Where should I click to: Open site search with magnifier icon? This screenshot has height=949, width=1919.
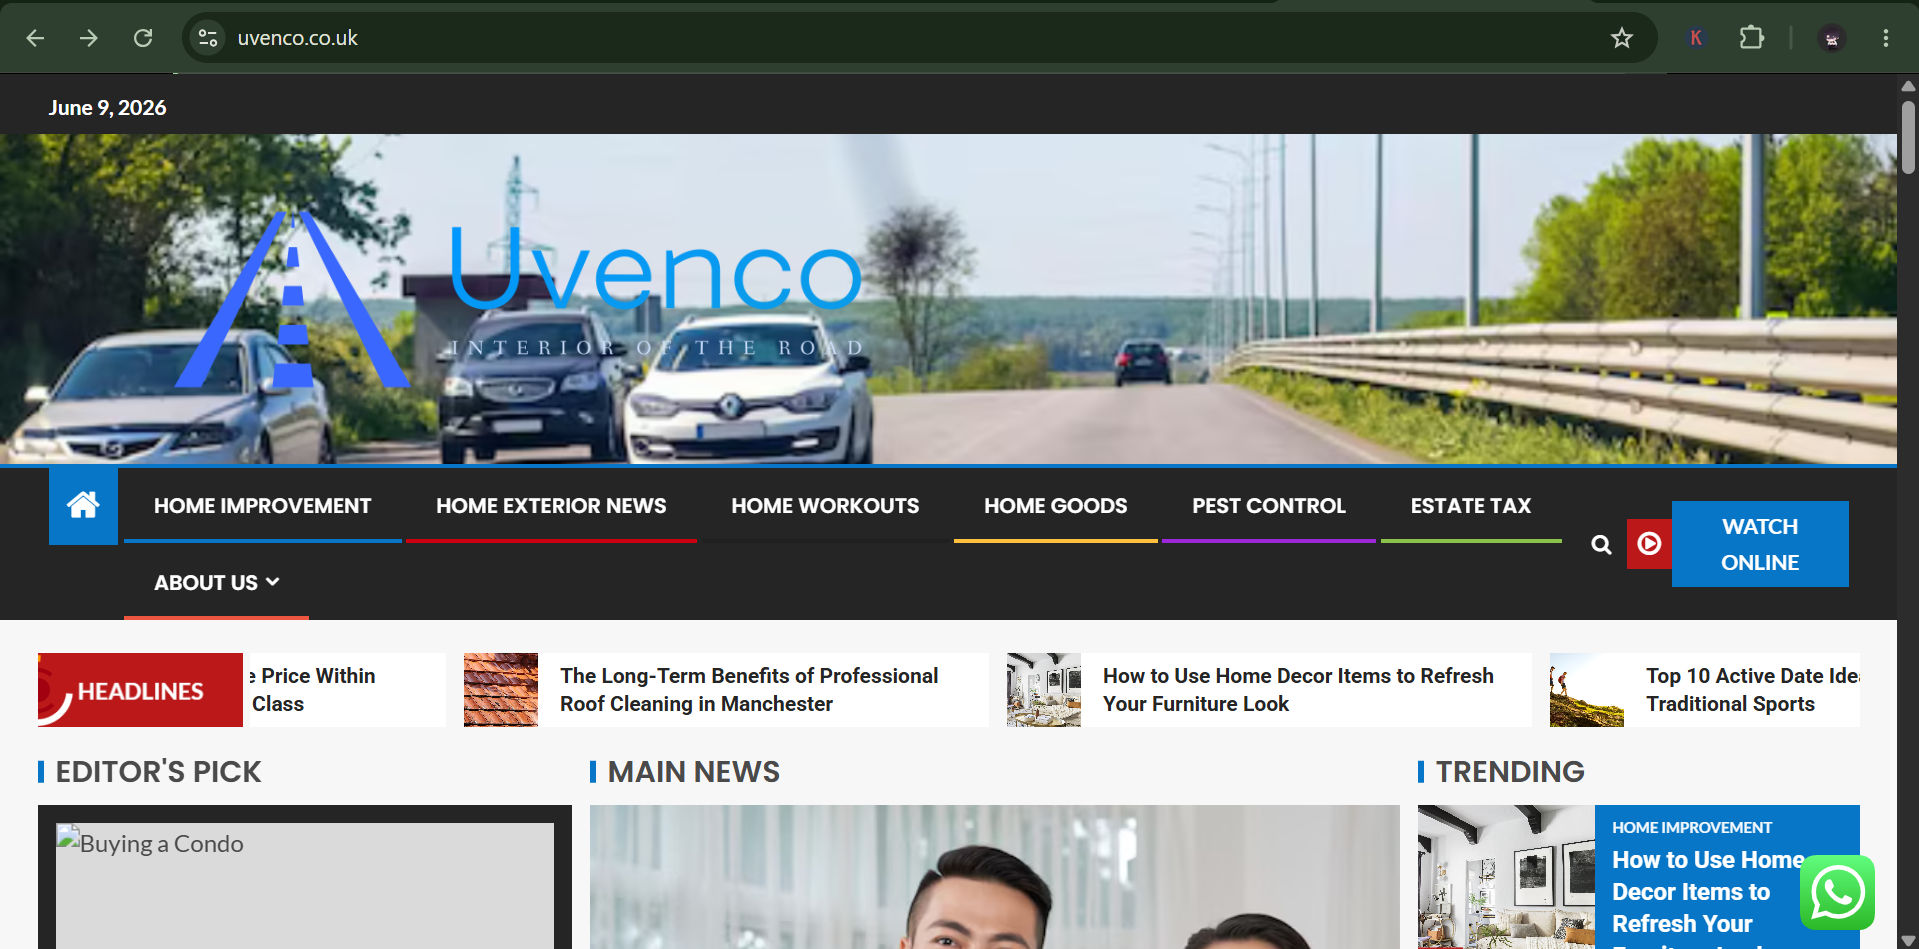pyautogui.click(x=1601, y=544)
